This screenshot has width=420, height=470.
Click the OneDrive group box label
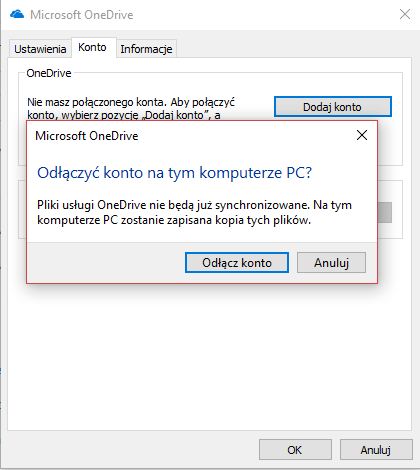[x=49, y=73]
